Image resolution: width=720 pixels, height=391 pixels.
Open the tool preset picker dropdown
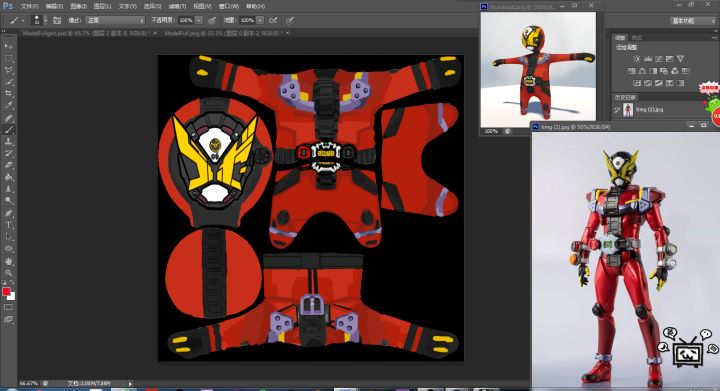click(x=23, y=21)
